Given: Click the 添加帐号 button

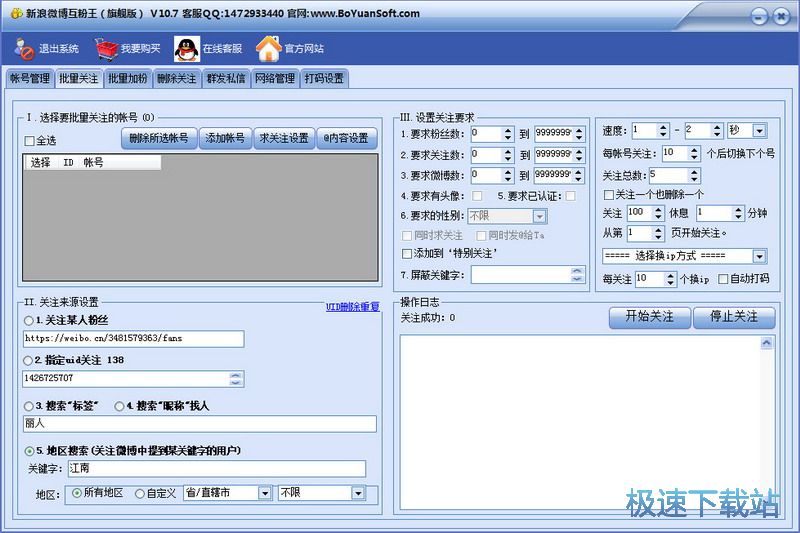Looking at the screenshot, I should [x=223, y=138].
